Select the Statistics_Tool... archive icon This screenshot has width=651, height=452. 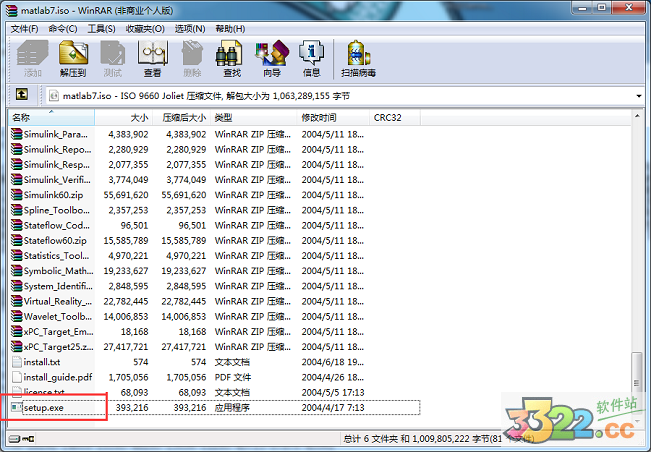pyautogui.click(x=17, y=256)
